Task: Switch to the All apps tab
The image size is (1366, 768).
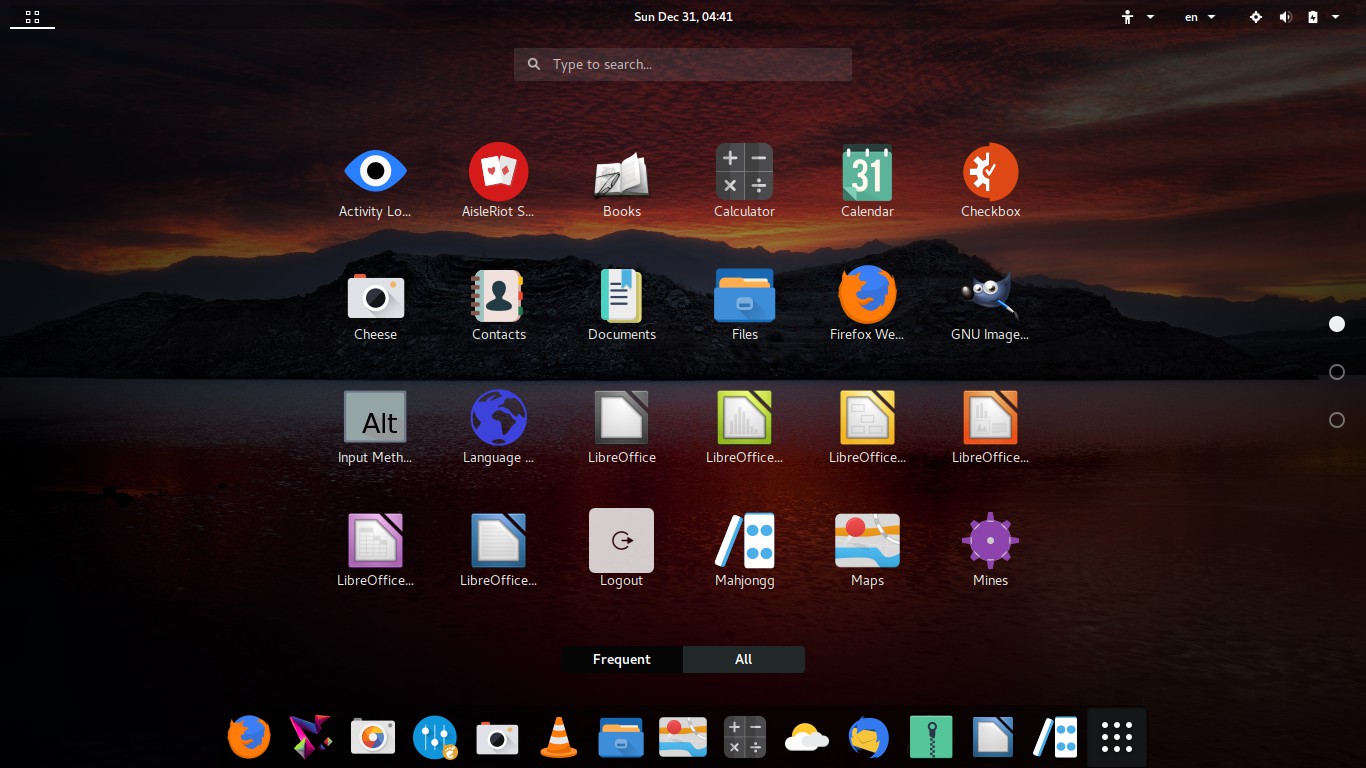Action: coord(744,659)
